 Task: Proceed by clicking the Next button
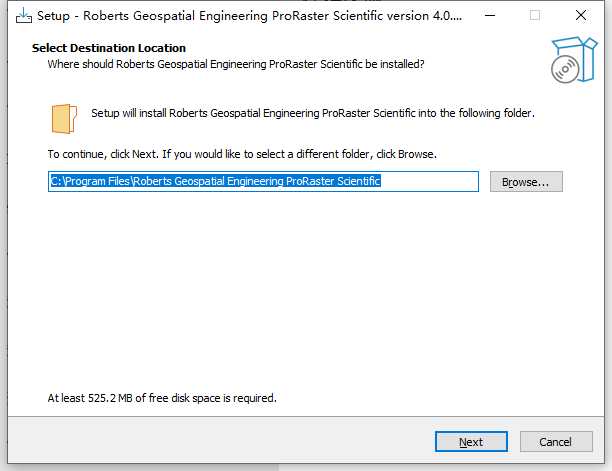(471, 442)
